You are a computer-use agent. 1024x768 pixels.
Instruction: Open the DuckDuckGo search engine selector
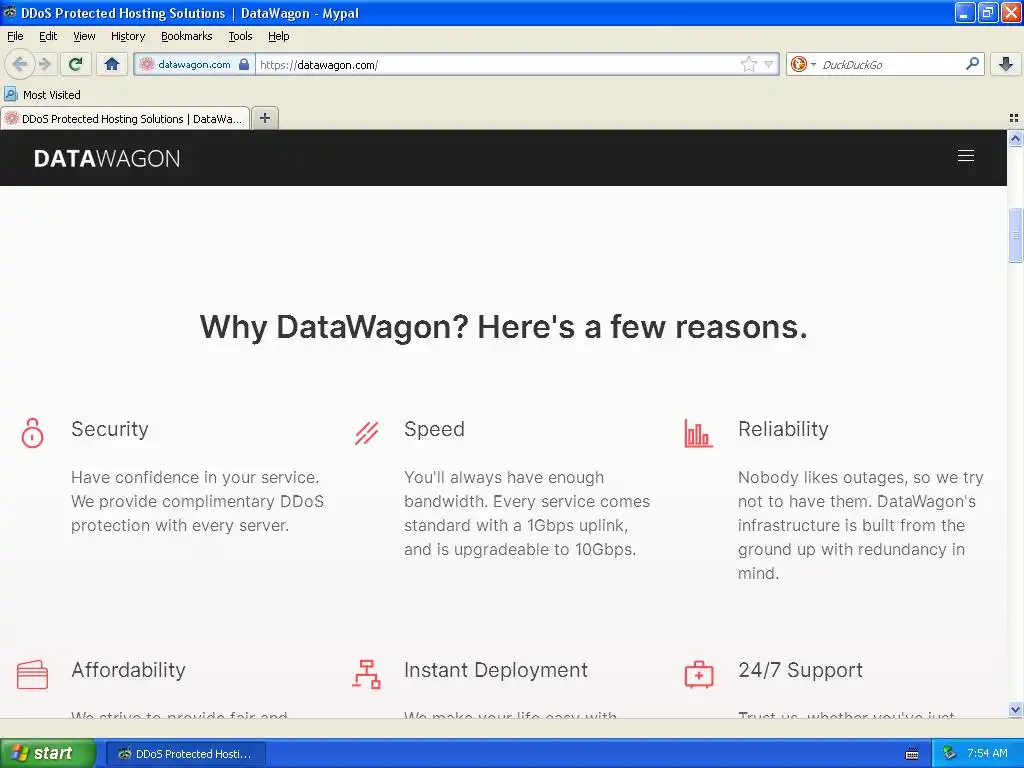(803, 64)
